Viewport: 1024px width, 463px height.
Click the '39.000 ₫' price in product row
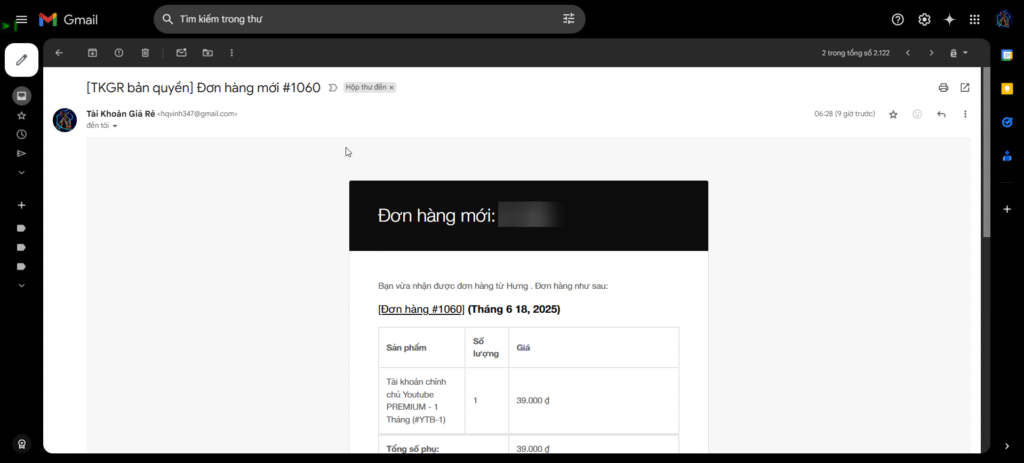point(533,400)
